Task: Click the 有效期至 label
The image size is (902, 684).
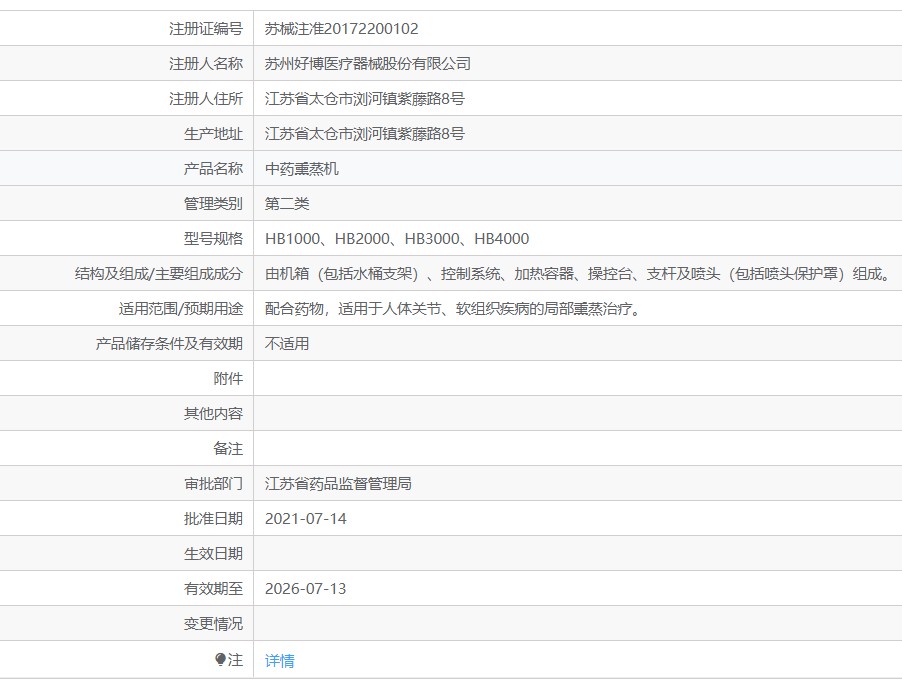Action: [x=213, y=589]
